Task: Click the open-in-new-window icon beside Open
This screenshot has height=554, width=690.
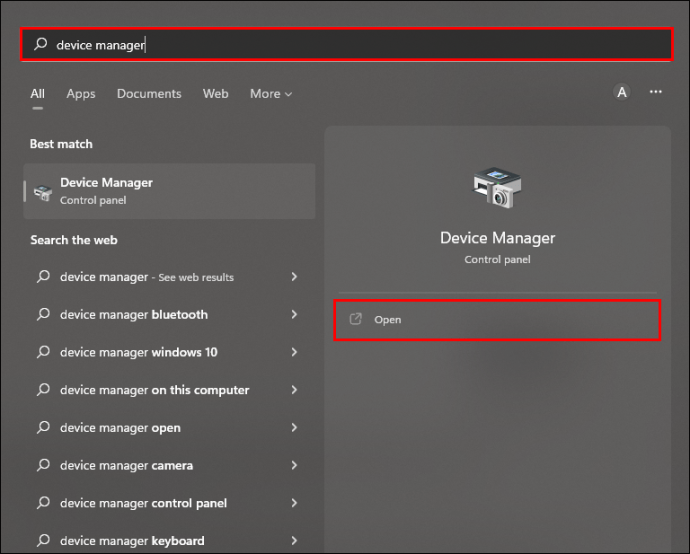Action: coord(355,319)
